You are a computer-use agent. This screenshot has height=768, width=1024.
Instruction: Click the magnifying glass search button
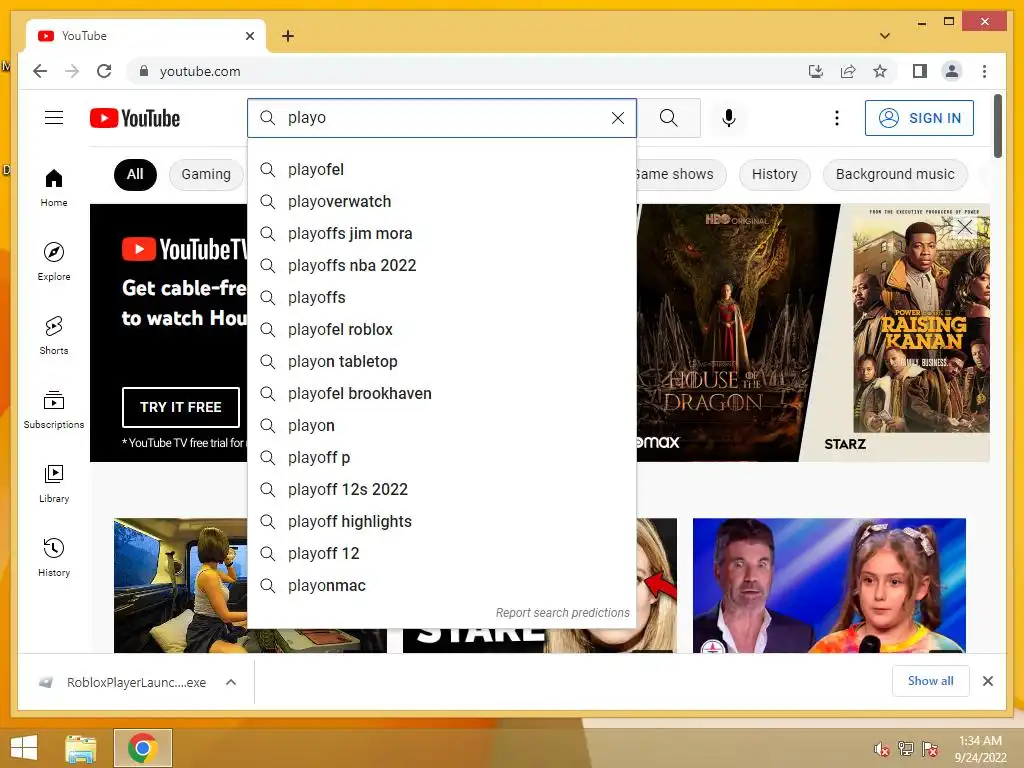pos(668,118)
